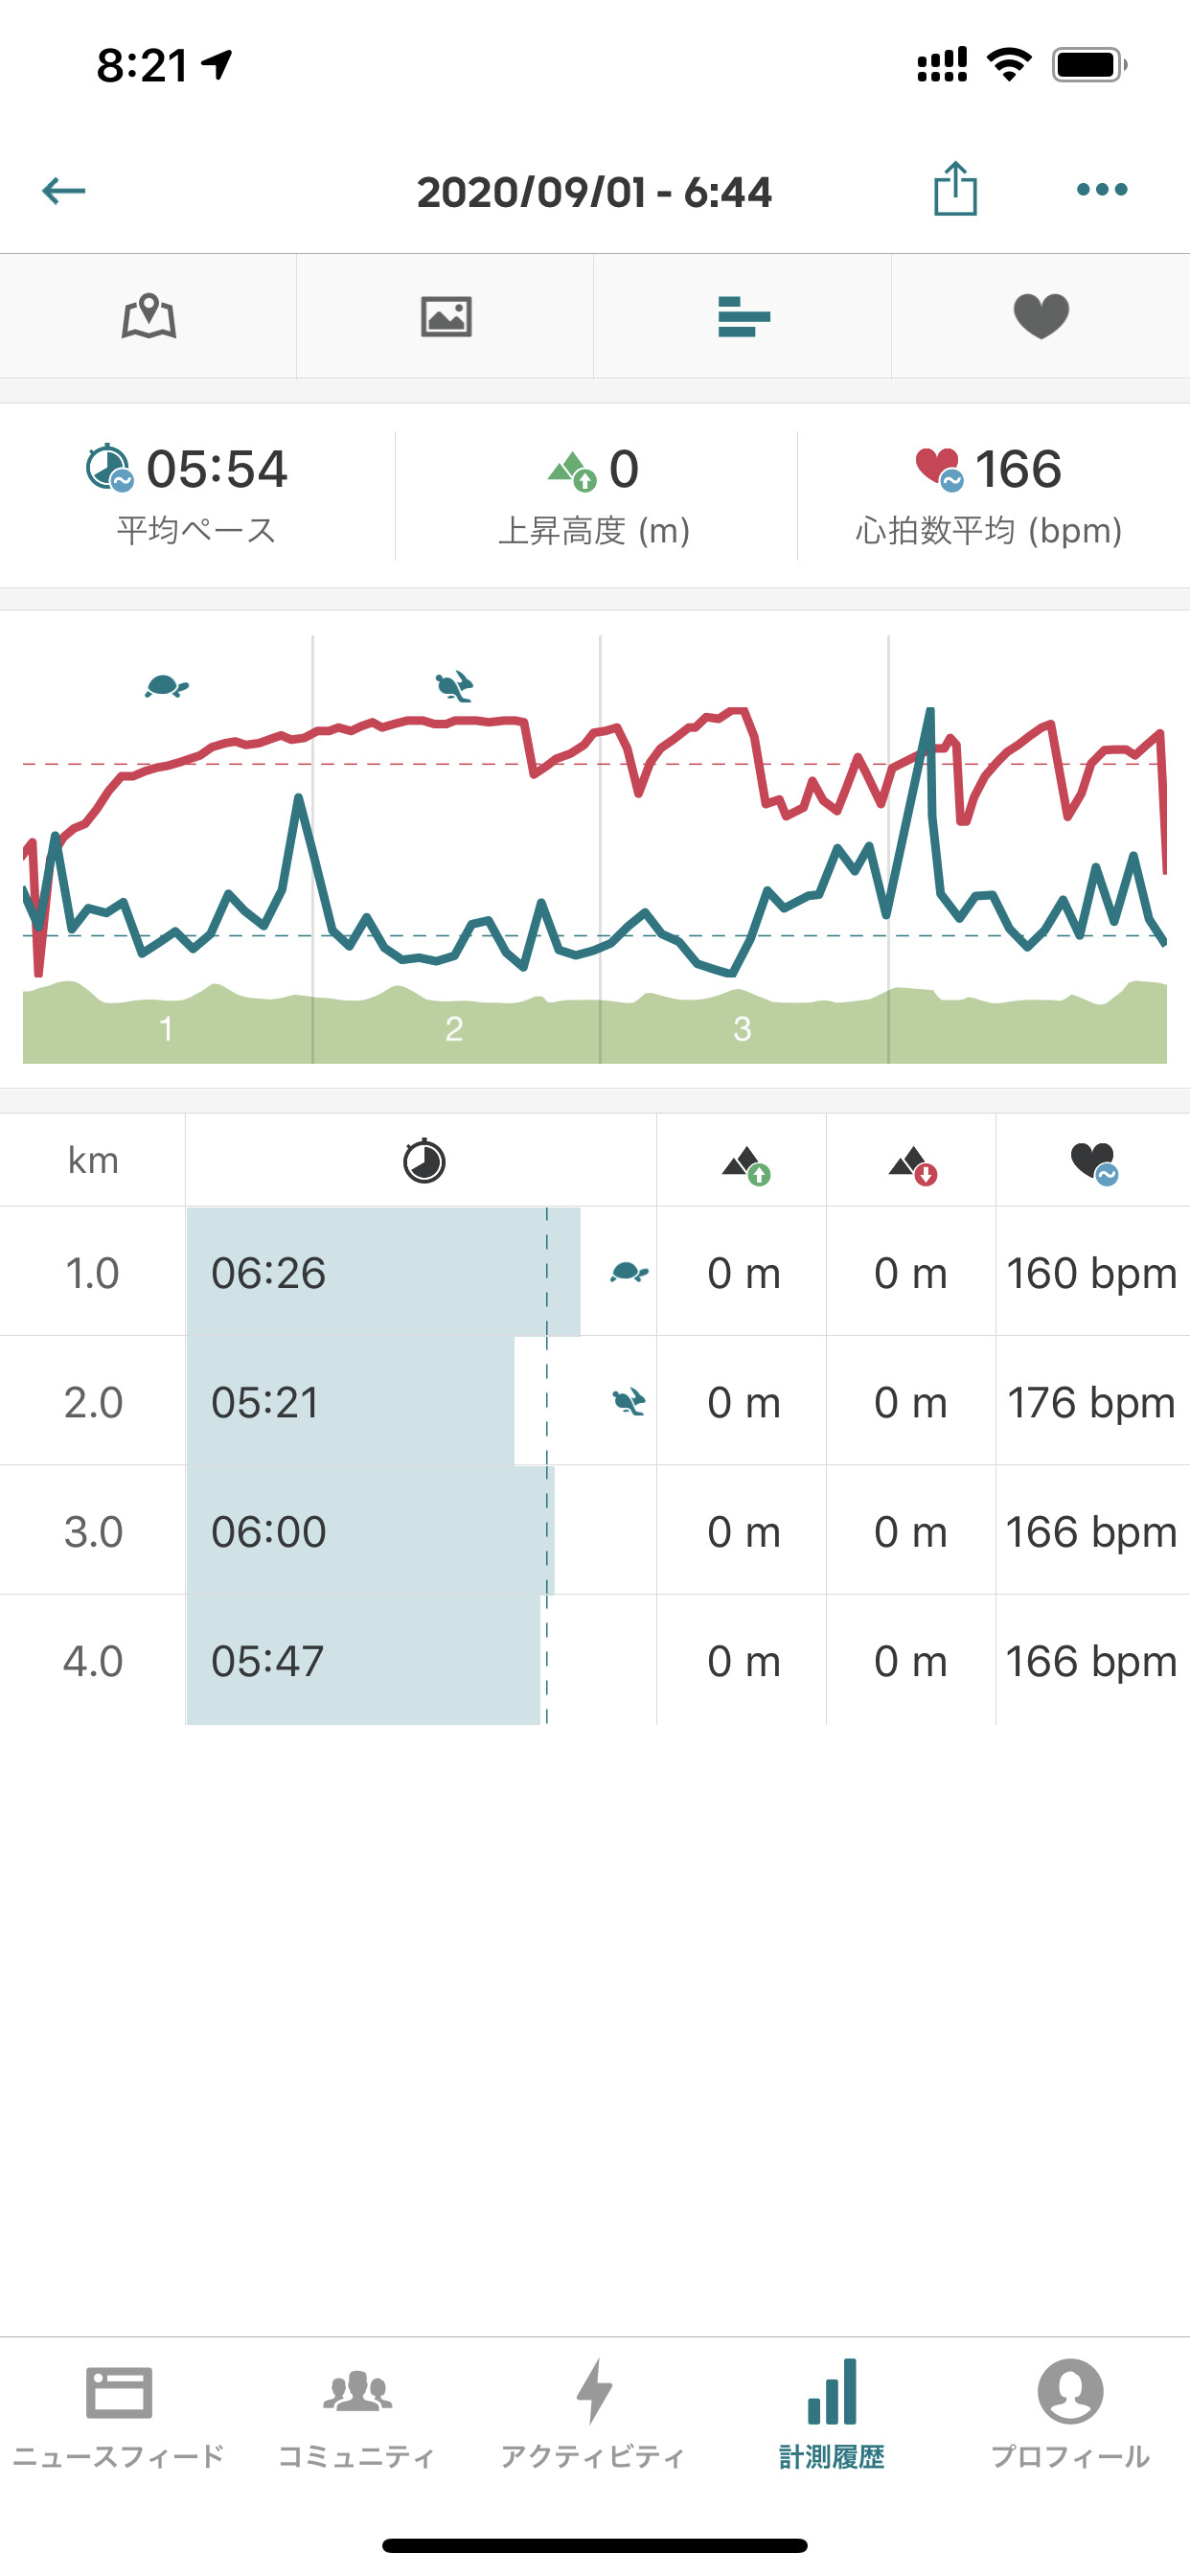
Task: Open the photos tab icon
Action: (446, 317)
